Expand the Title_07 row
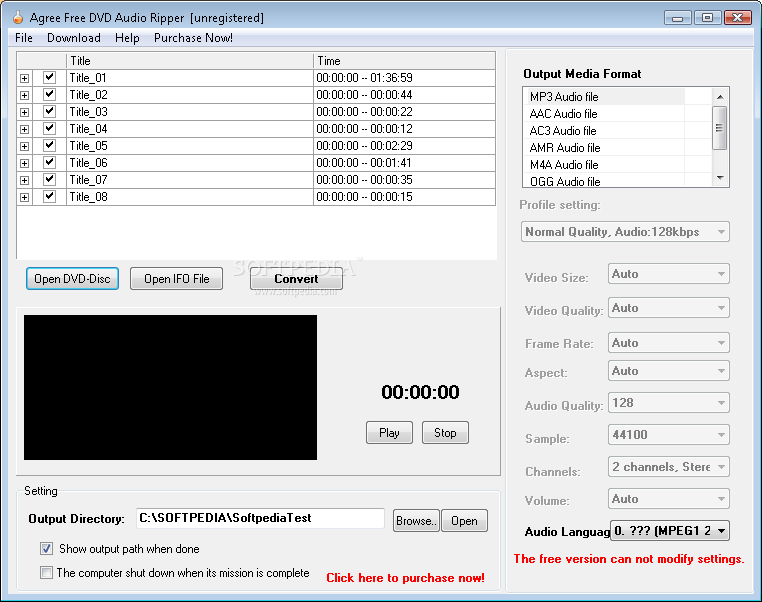762x602 pixels. click(24, 180)
